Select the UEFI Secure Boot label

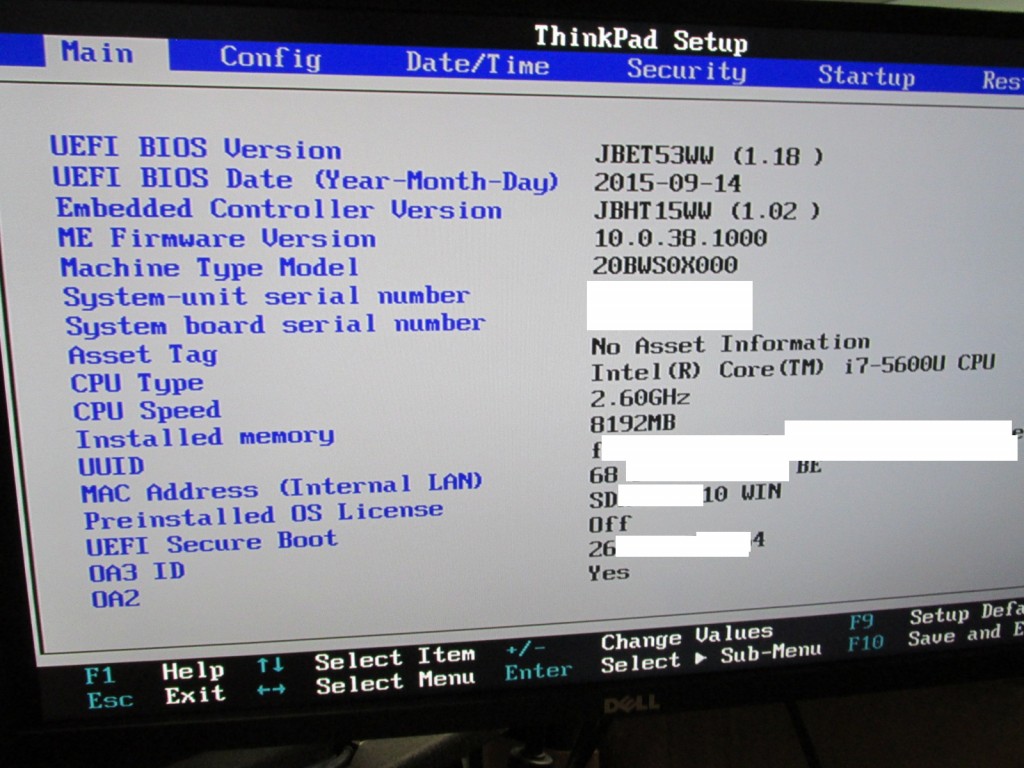click(212, 543)
